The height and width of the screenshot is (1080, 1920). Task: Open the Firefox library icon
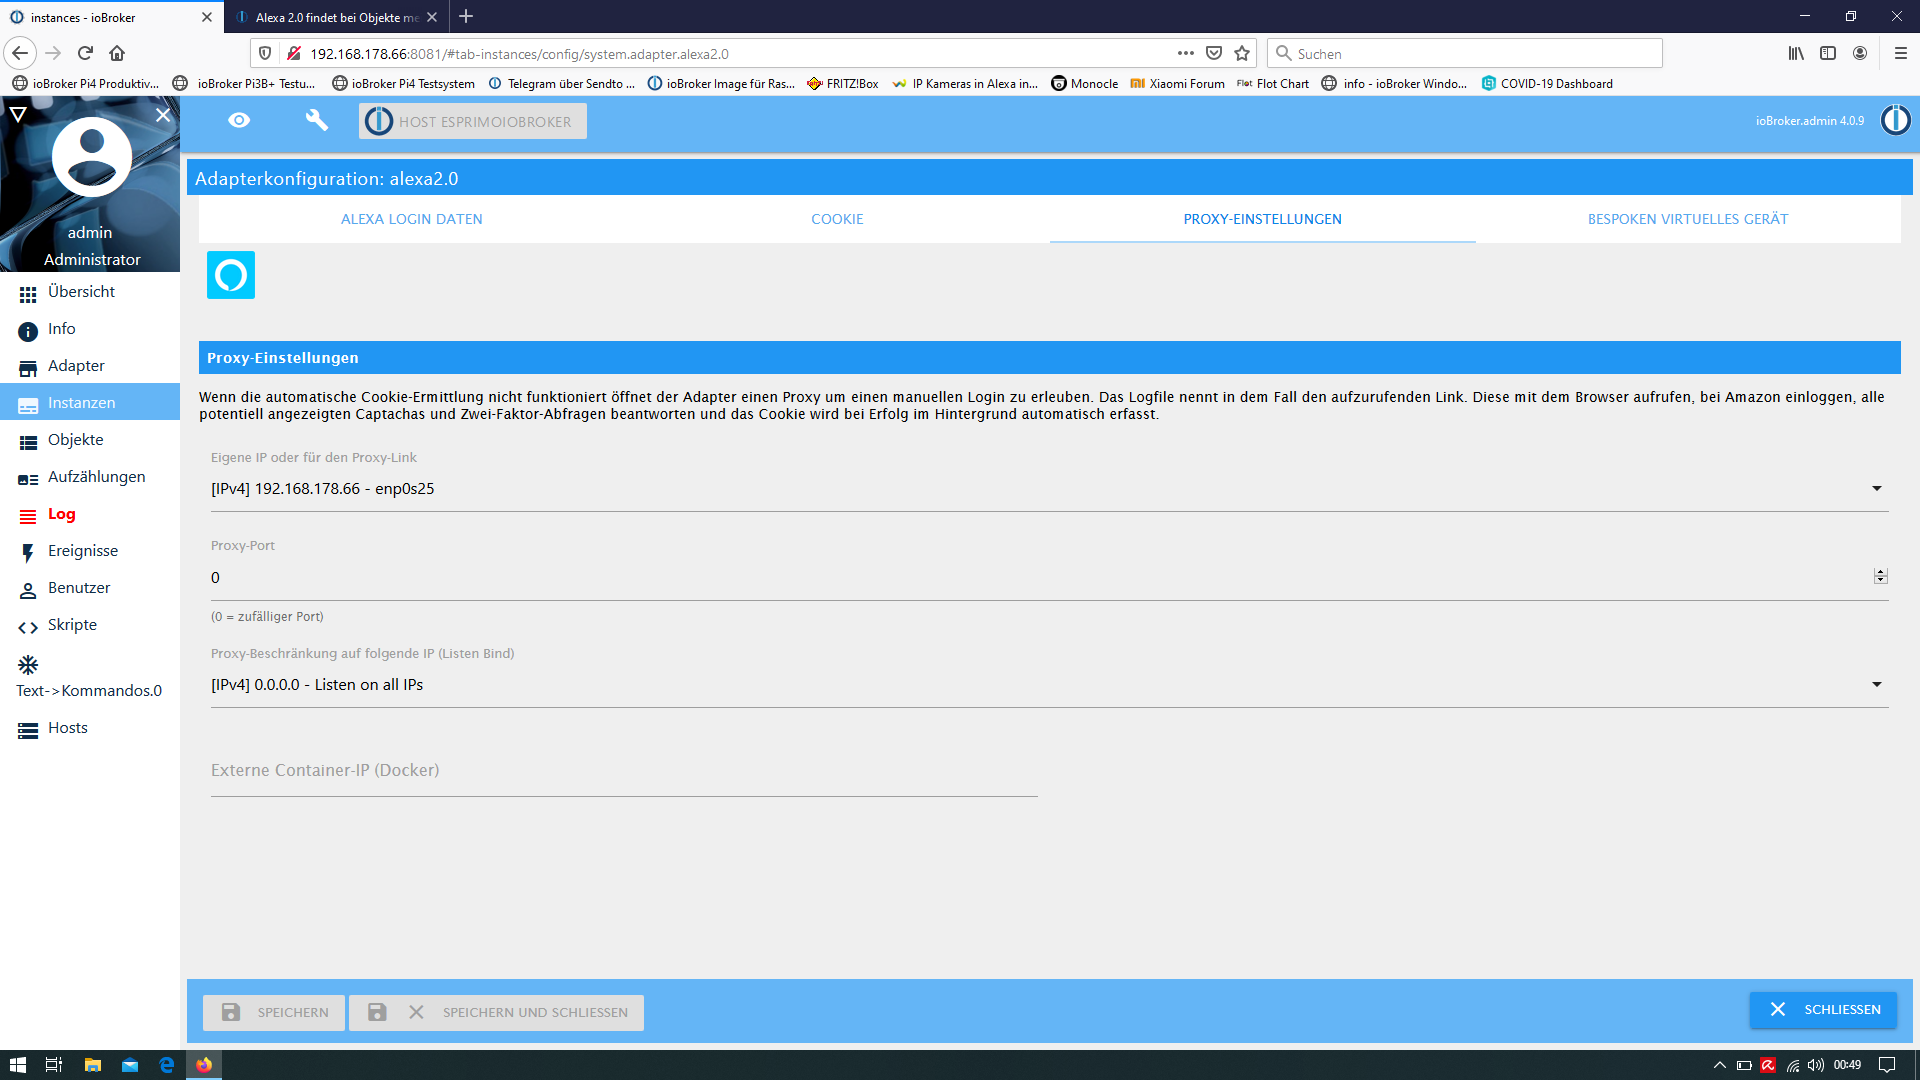point(1797,53)
